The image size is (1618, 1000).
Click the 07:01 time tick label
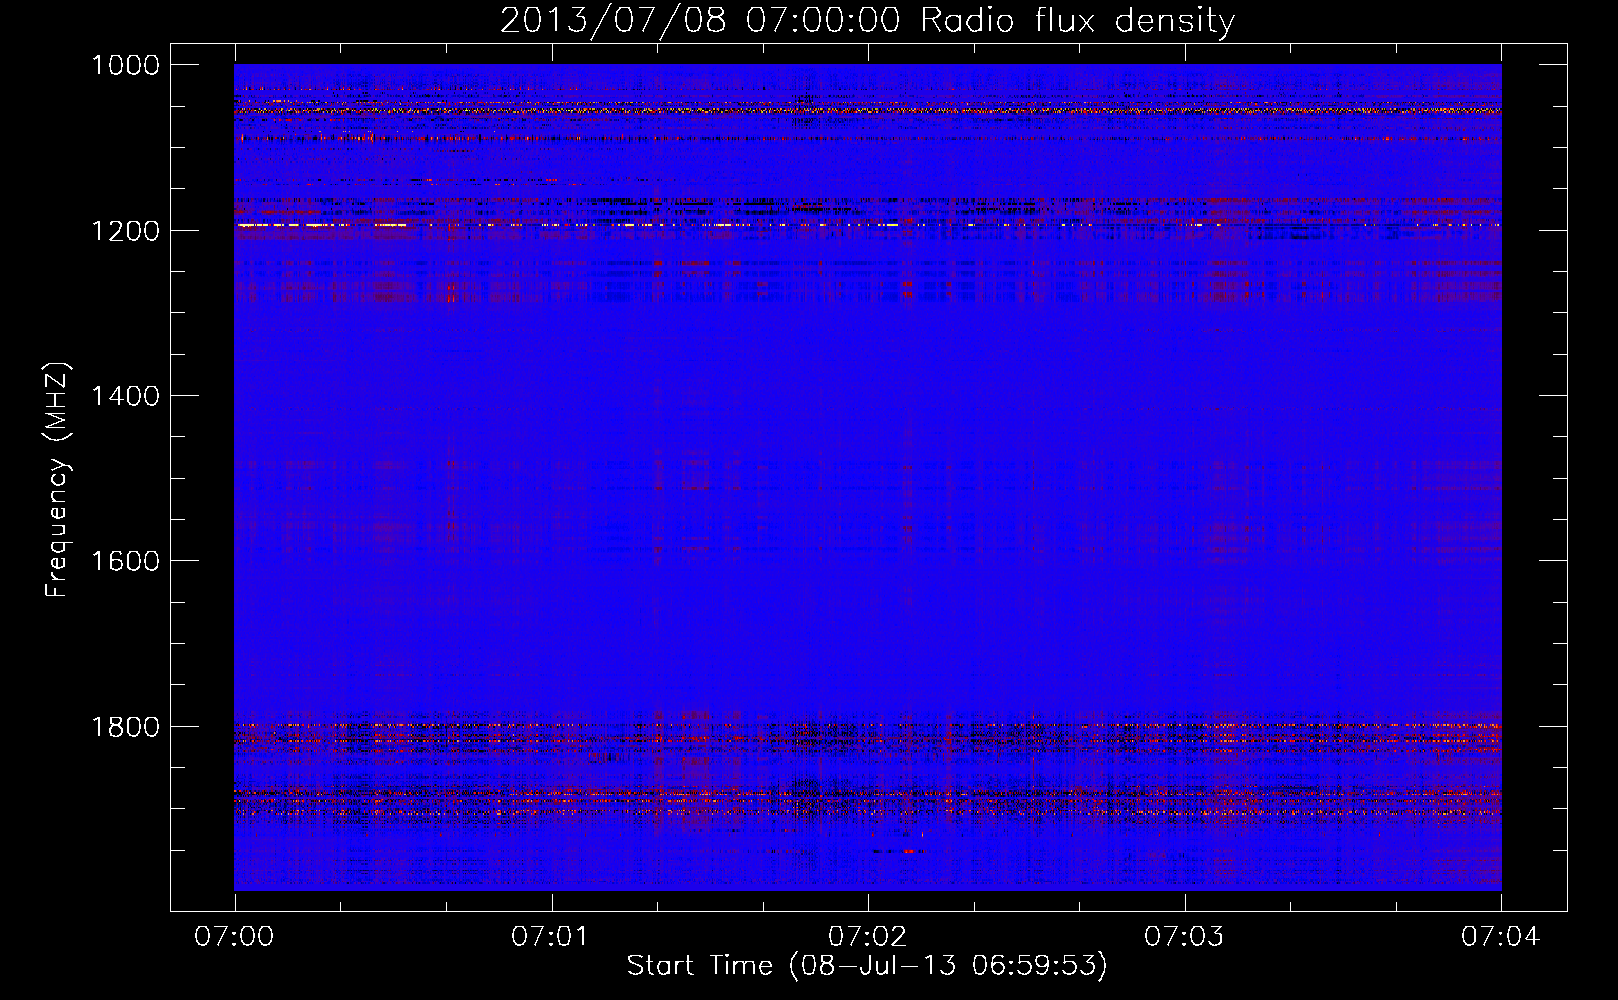pyautogui.click(x=551, y=937)
